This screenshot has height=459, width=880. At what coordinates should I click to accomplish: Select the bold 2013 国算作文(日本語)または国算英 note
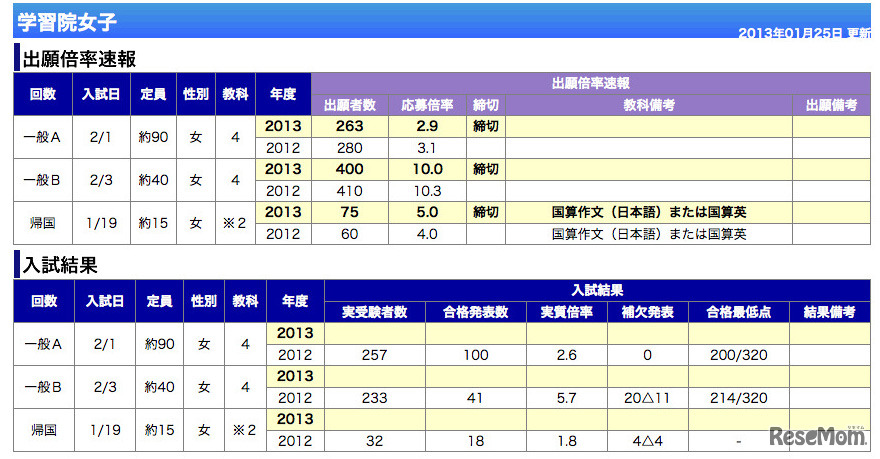pyautogui.click(x=649, y=212)
